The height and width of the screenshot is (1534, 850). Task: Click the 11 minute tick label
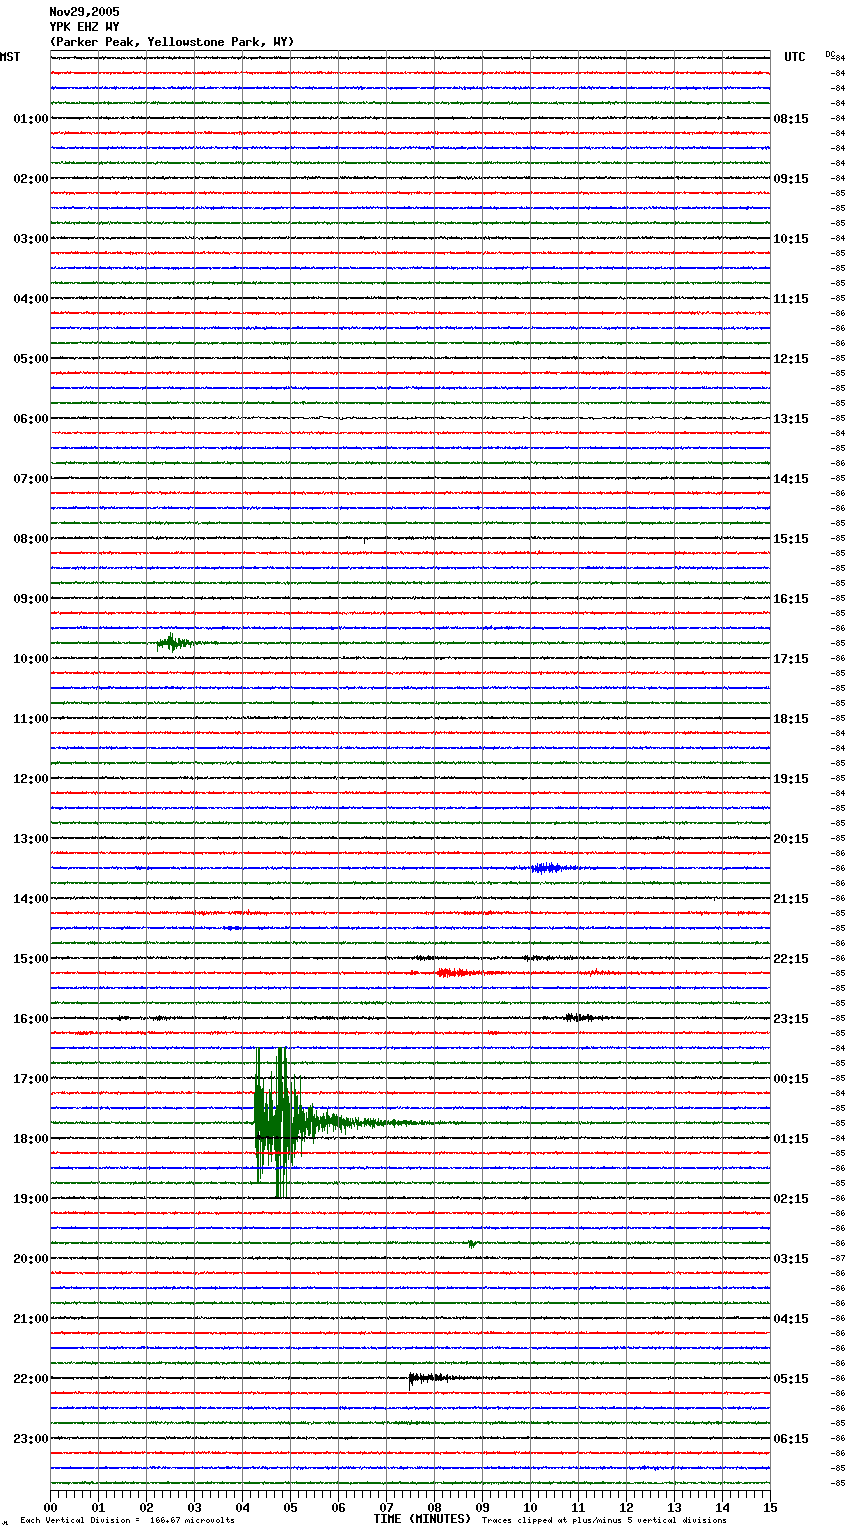pos(578,1507)
